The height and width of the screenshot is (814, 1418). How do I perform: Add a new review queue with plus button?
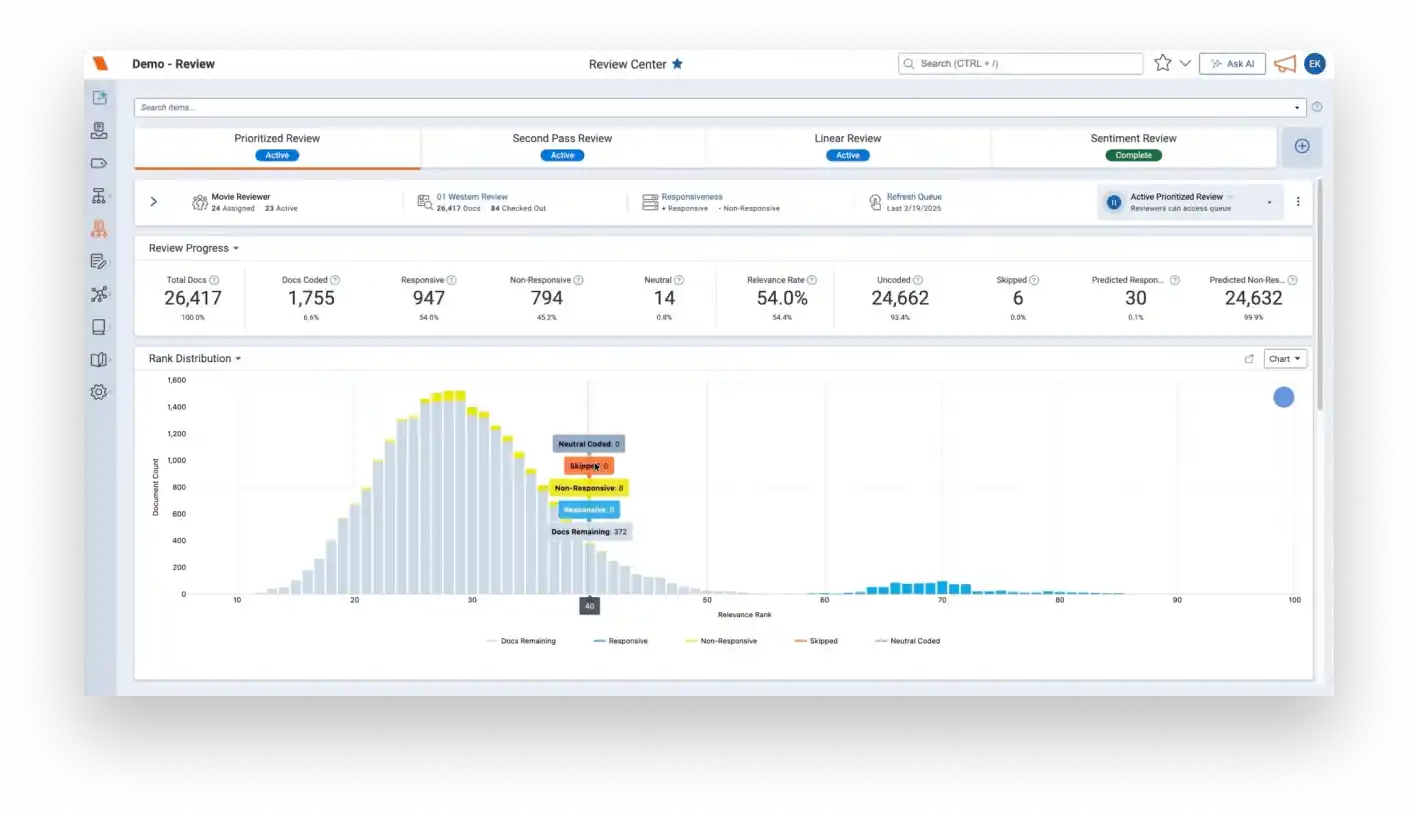pyautogui.click(x=1302, y=146)
